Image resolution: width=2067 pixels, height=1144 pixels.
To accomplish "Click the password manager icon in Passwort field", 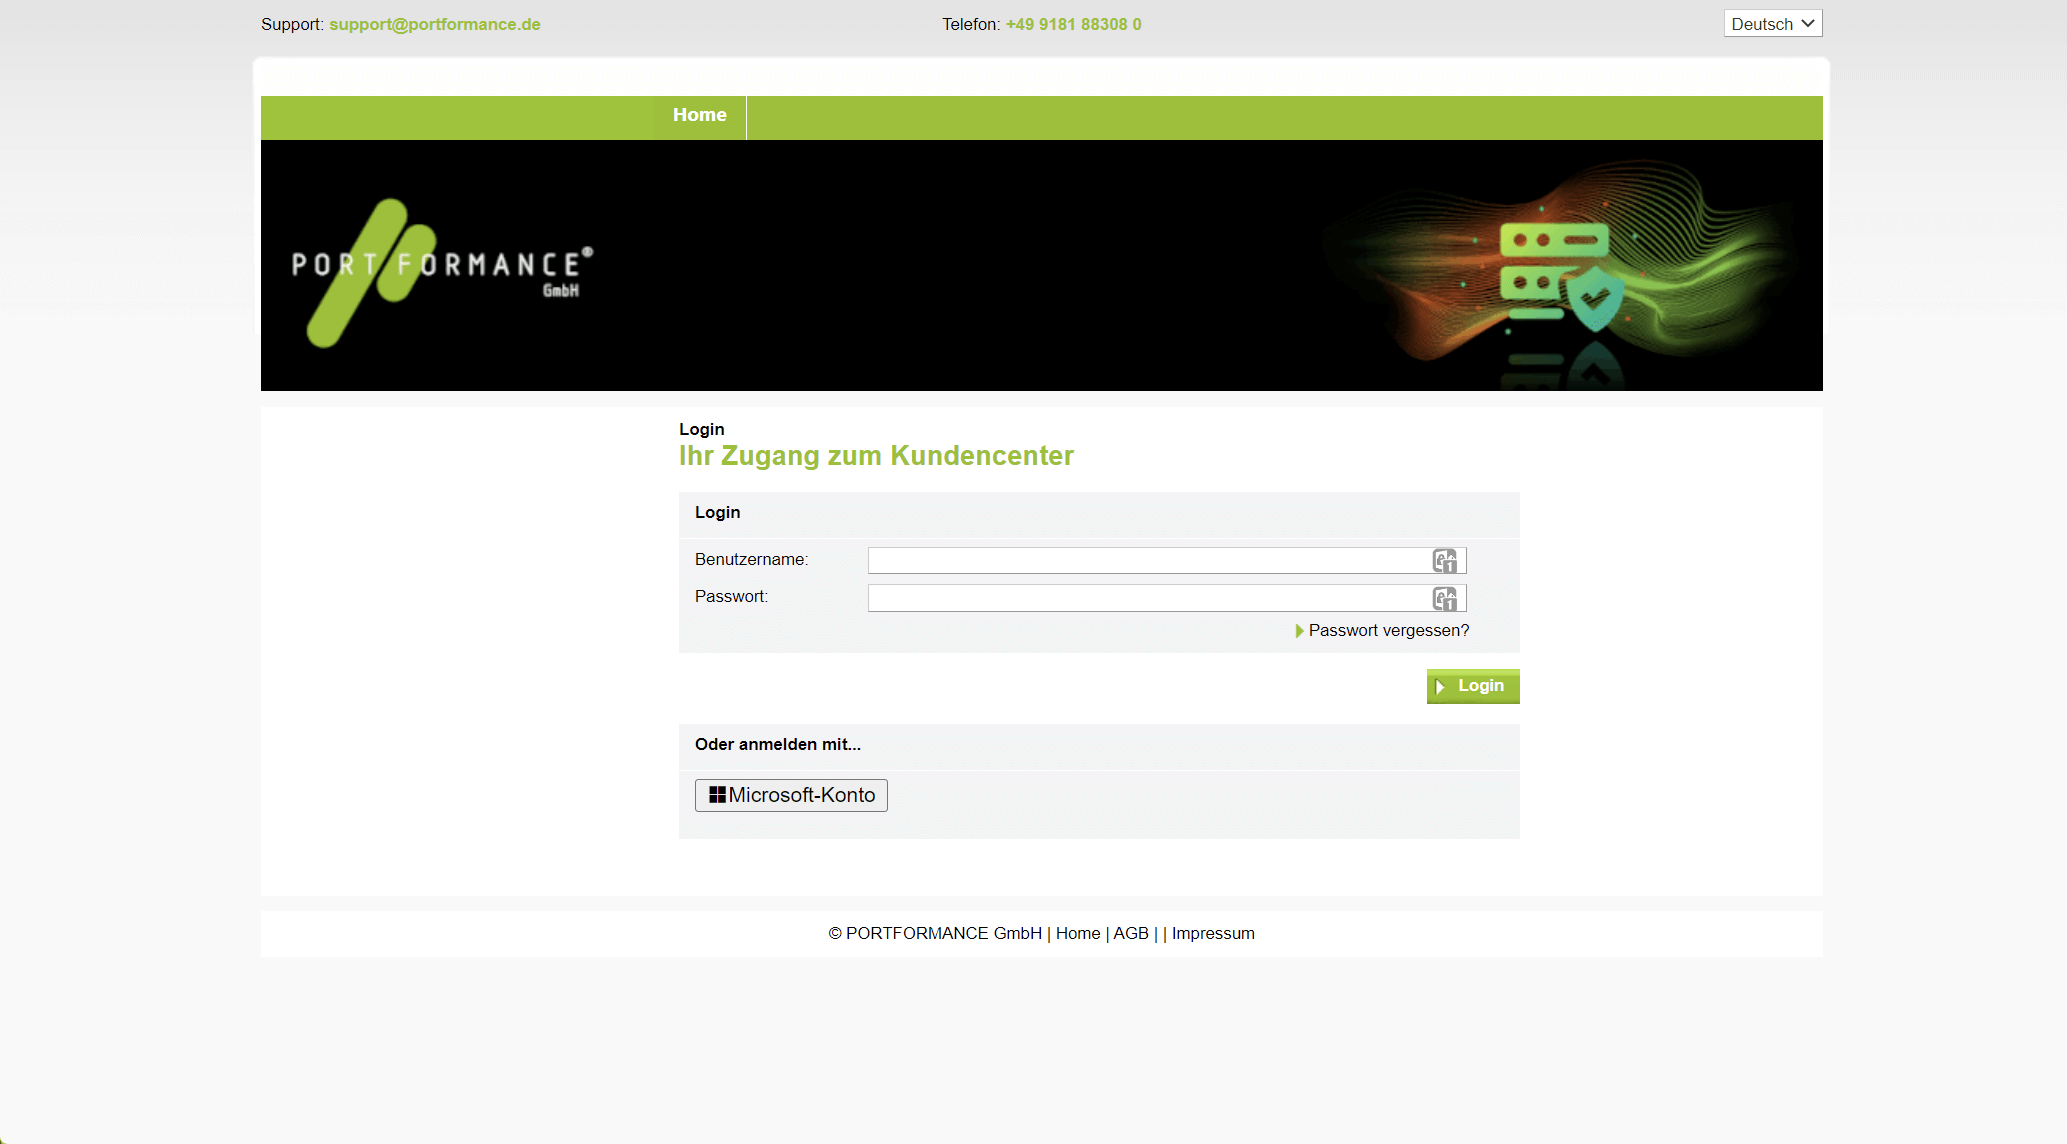I will 1444,599.
